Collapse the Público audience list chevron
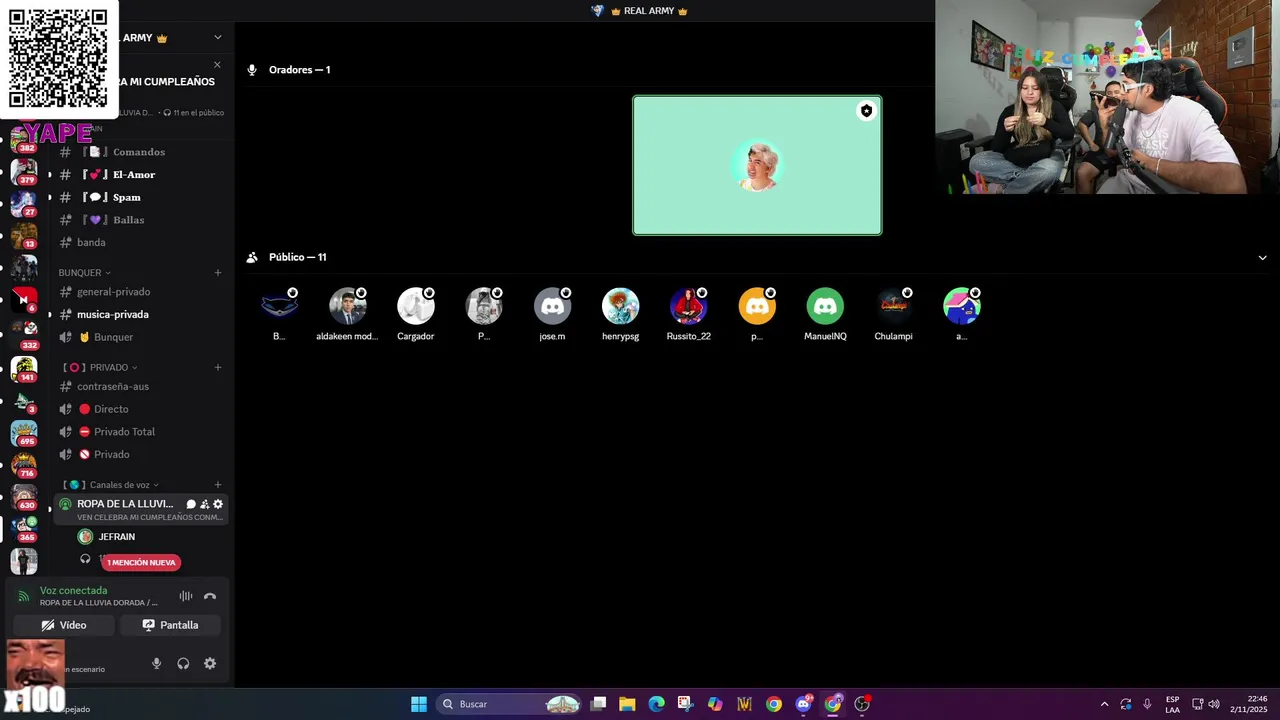The width and height of the screenshot is (1280, 720). pos(1262,257)
